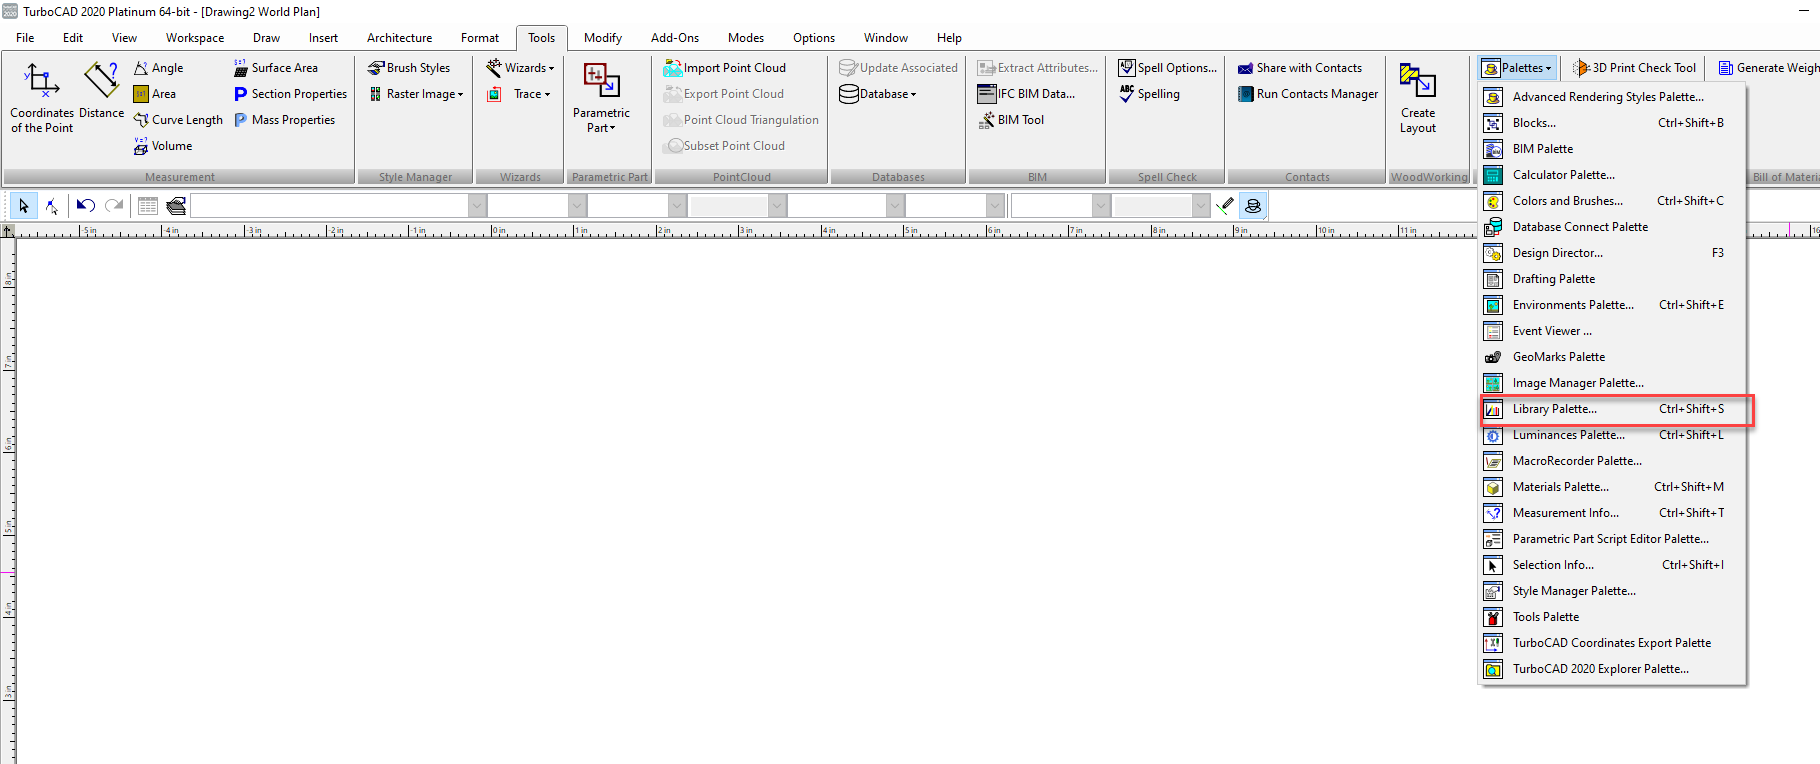The width and height of the screenshot is (1820, 764).
Task: Select the Coordinates of the Point tool
Action: (x=42, y=97)
